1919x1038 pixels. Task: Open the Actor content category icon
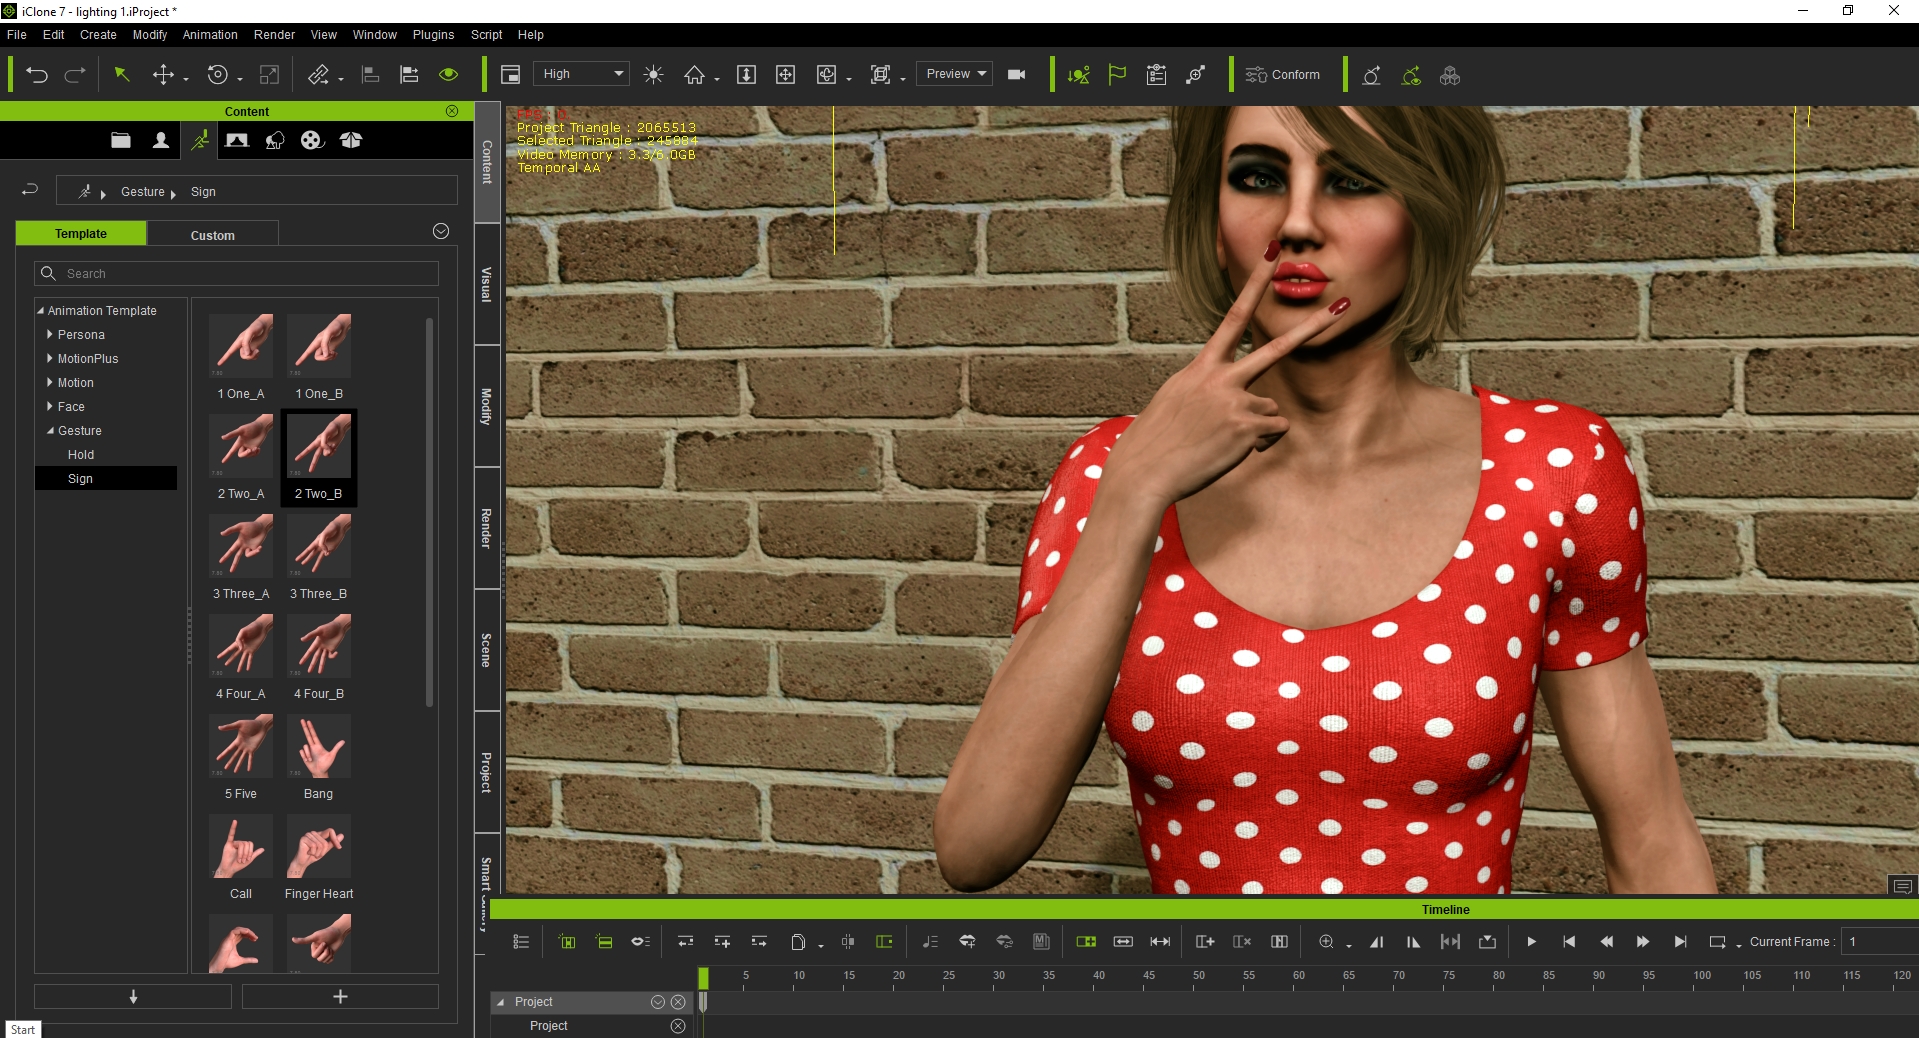[x=160, y=140]
